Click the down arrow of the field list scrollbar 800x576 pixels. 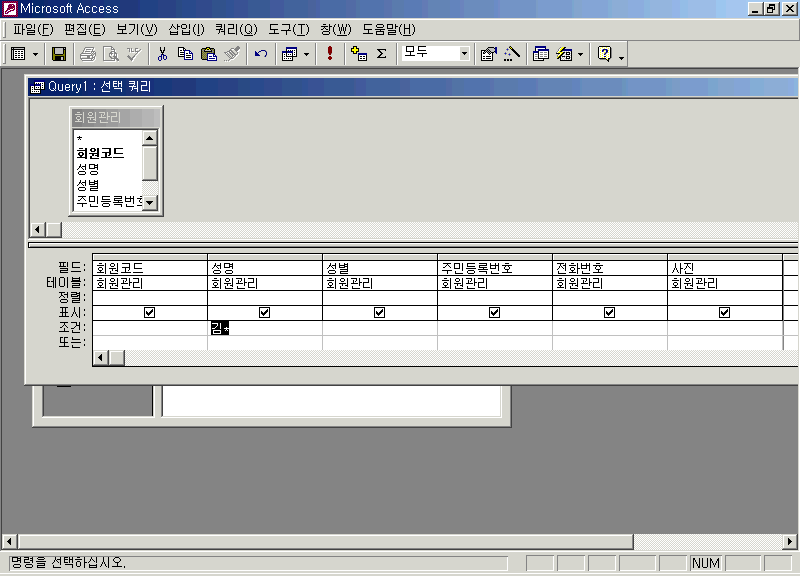pyautogui.click(x=149, y=203)
